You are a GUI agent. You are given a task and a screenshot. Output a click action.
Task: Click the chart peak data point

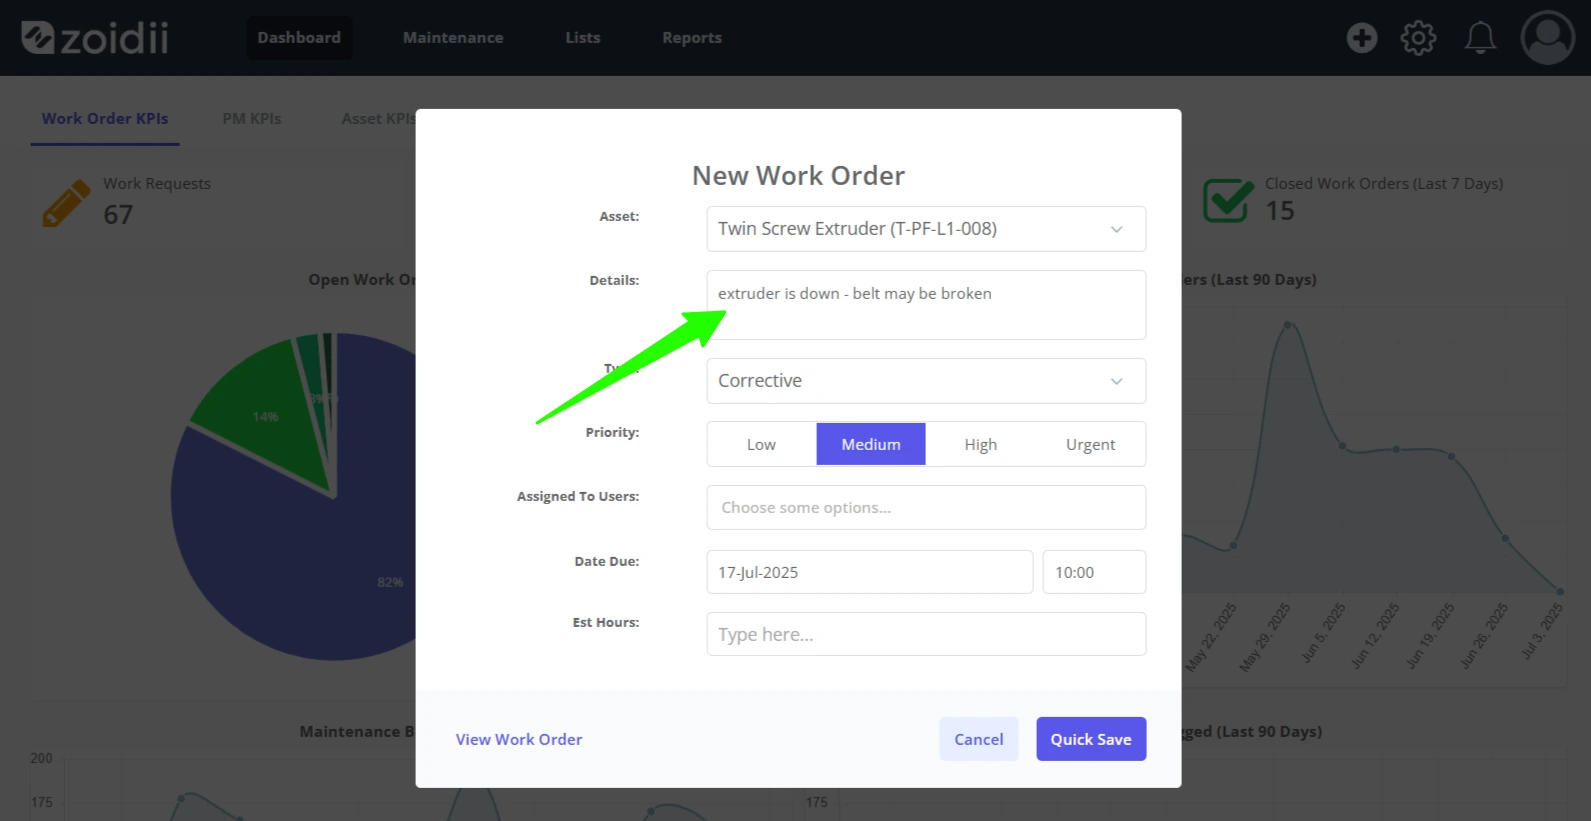point(1287,324)
